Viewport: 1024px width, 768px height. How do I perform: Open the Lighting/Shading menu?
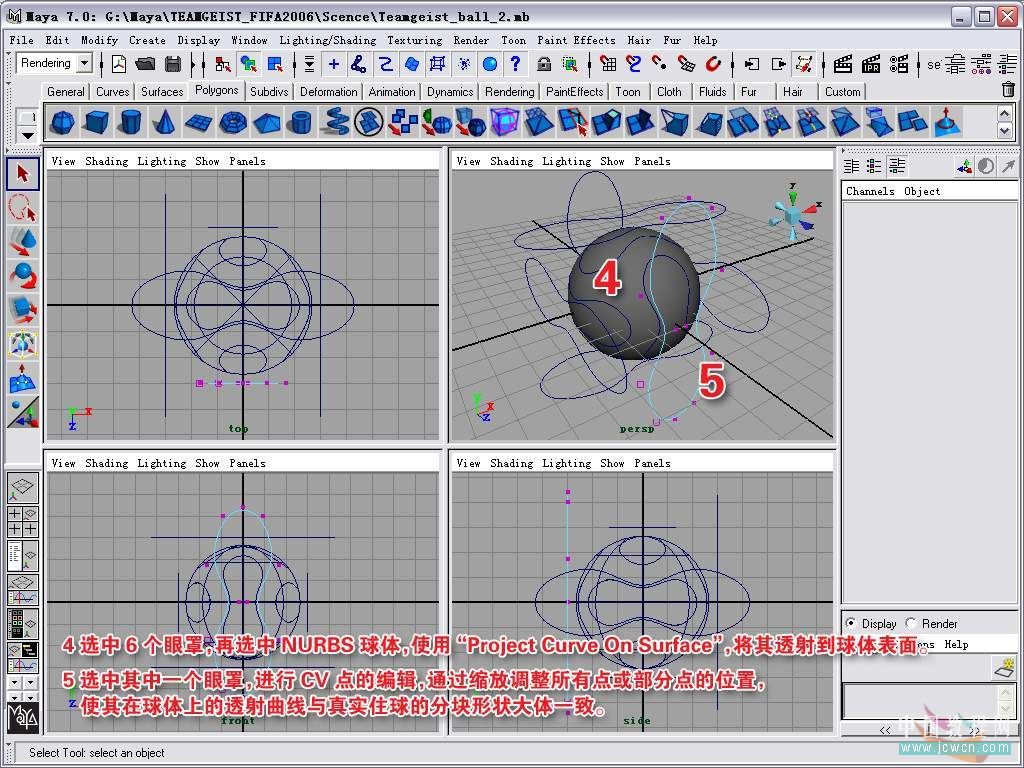pyautogui.click(x=328, y=40)
